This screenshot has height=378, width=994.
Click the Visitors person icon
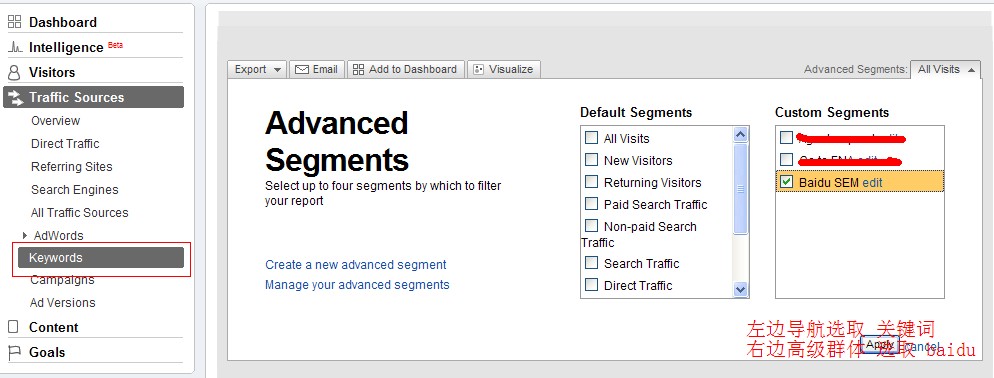click(x=14, y=72)
